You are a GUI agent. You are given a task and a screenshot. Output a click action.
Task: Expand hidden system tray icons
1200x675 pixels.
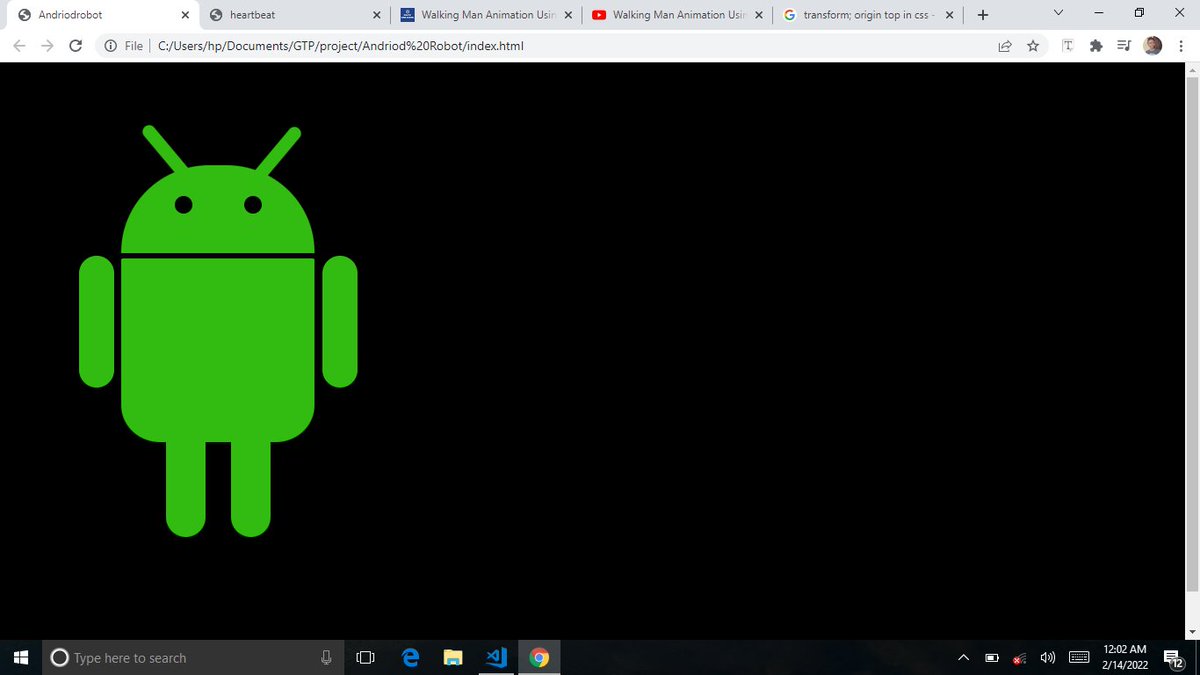coord(963,657)
